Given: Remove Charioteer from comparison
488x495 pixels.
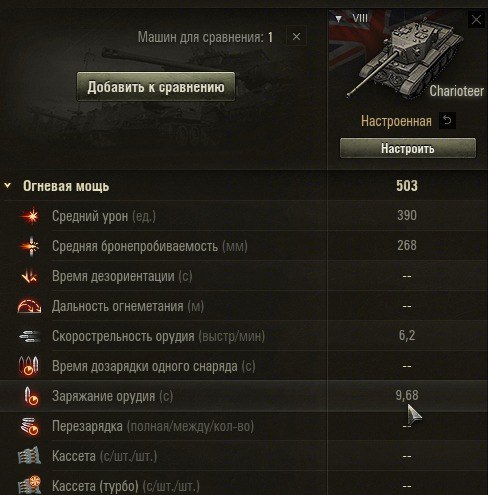Looking at the screenshot, I should coord(476,20).
